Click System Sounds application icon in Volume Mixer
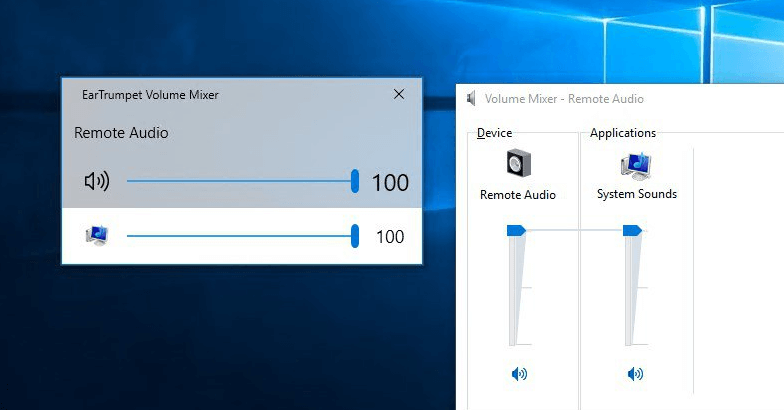 [636, 166]
